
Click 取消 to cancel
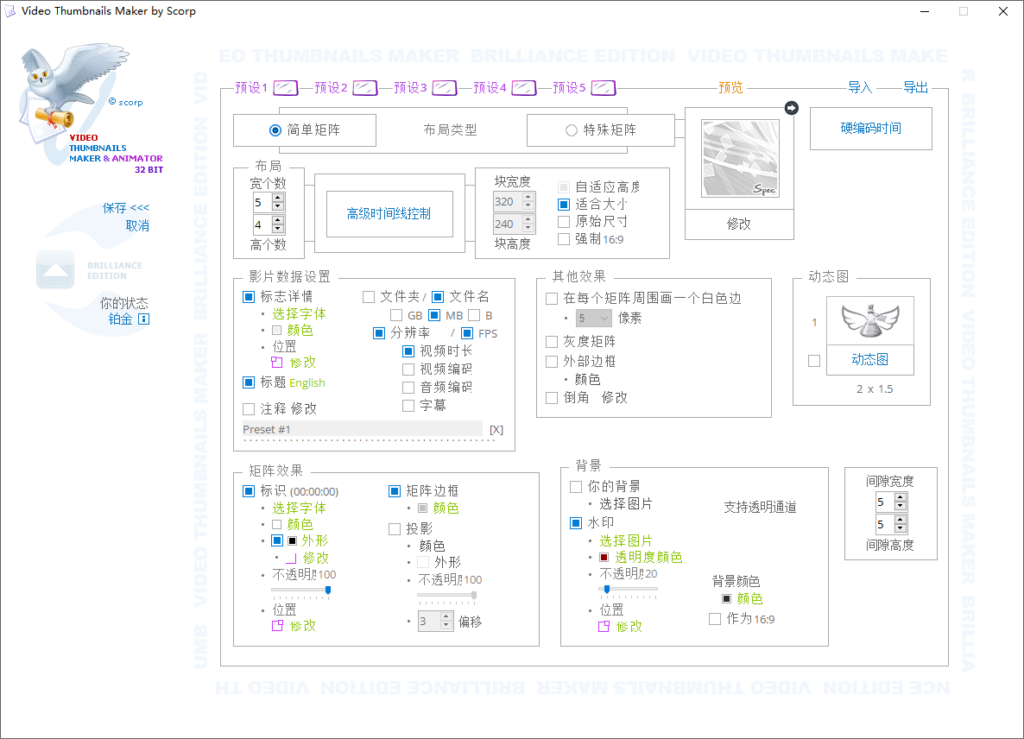click(137, 226)
